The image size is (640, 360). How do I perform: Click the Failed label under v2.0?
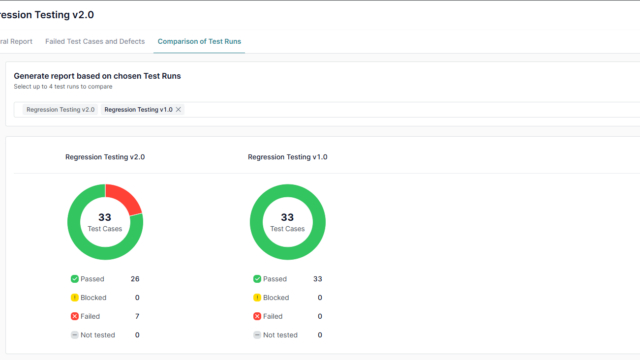click(90, 316)
